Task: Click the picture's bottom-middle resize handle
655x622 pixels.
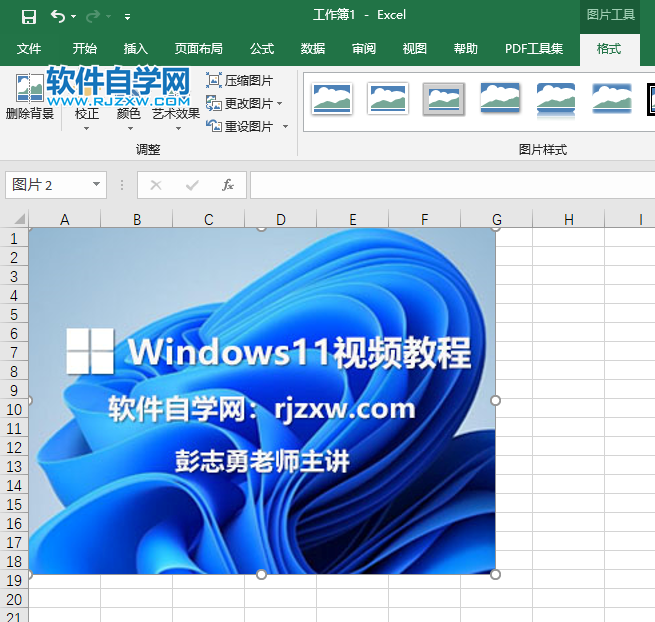Action: (261, 574)
